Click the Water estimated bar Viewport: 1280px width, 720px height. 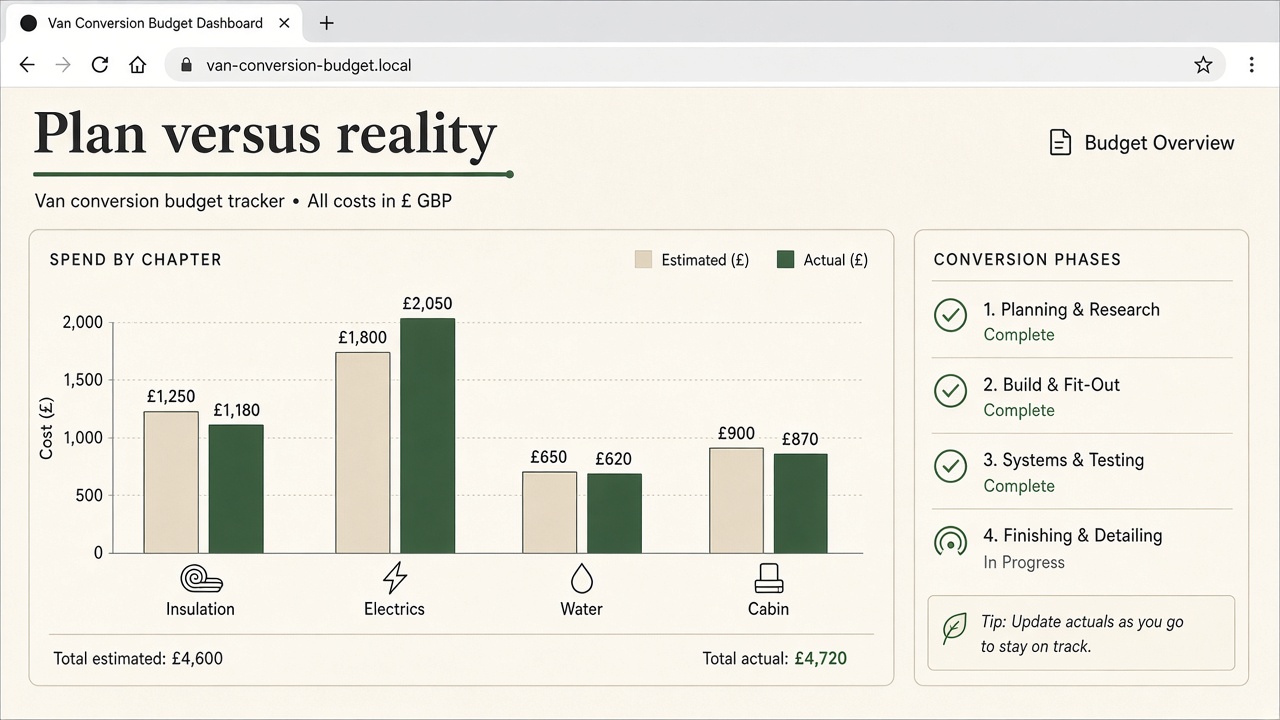coord(549,512)
